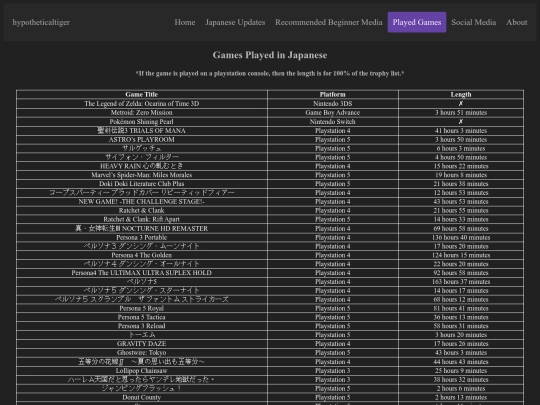Click the 41 hours 3 minutes length
The image size is (540, 405).
[x=461, y=131]
